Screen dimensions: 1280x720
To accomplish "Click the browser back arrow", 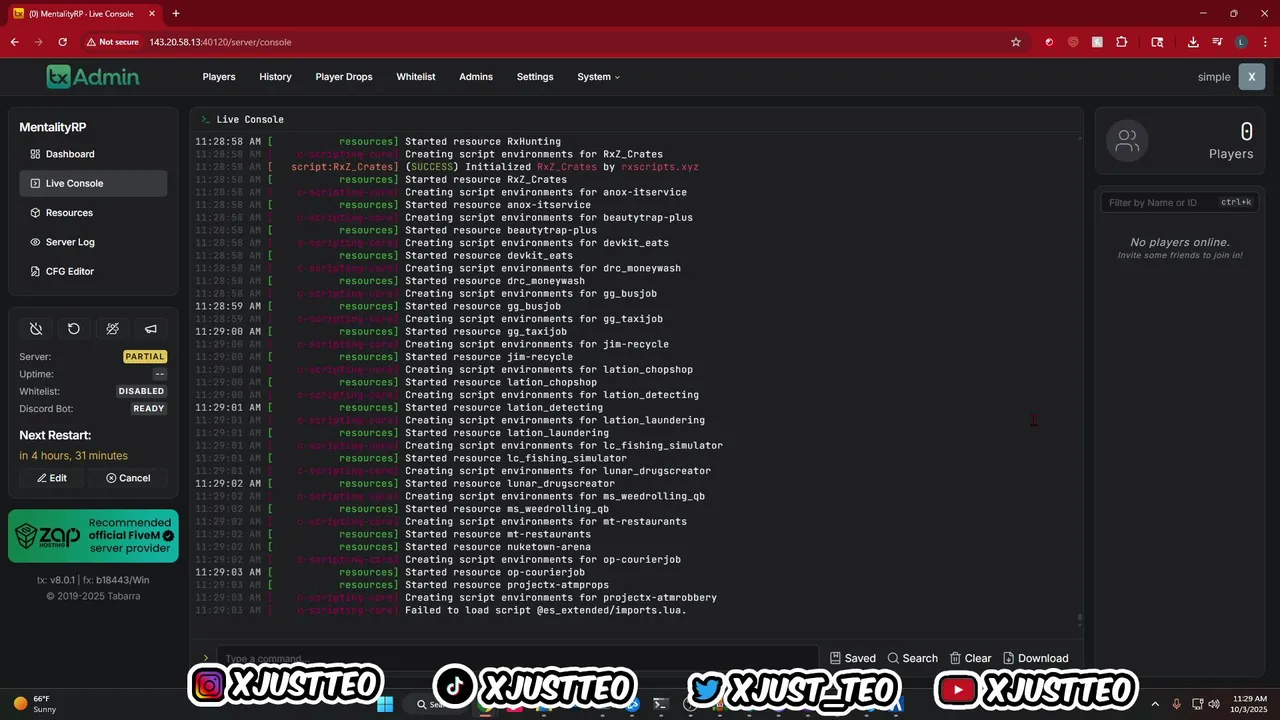I will (15, 42).
